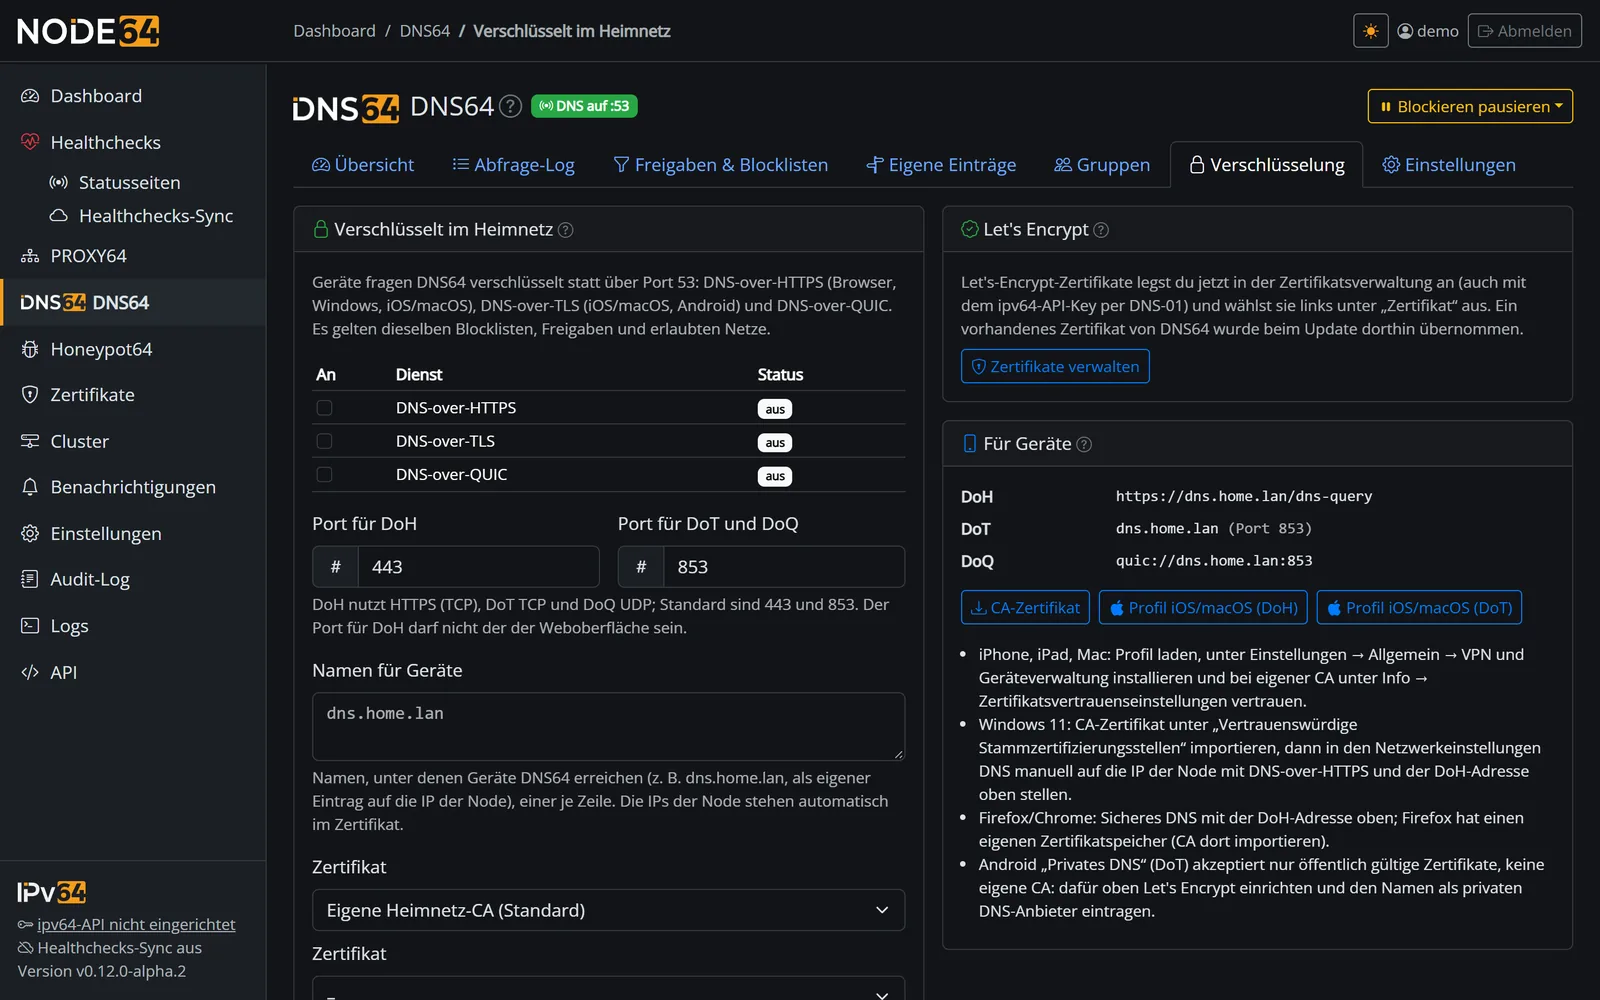Image resolution: width=1600 pixels, height=1000 pixels.
Task: Switch to the Übersicht tab
Action: [363, 165]
